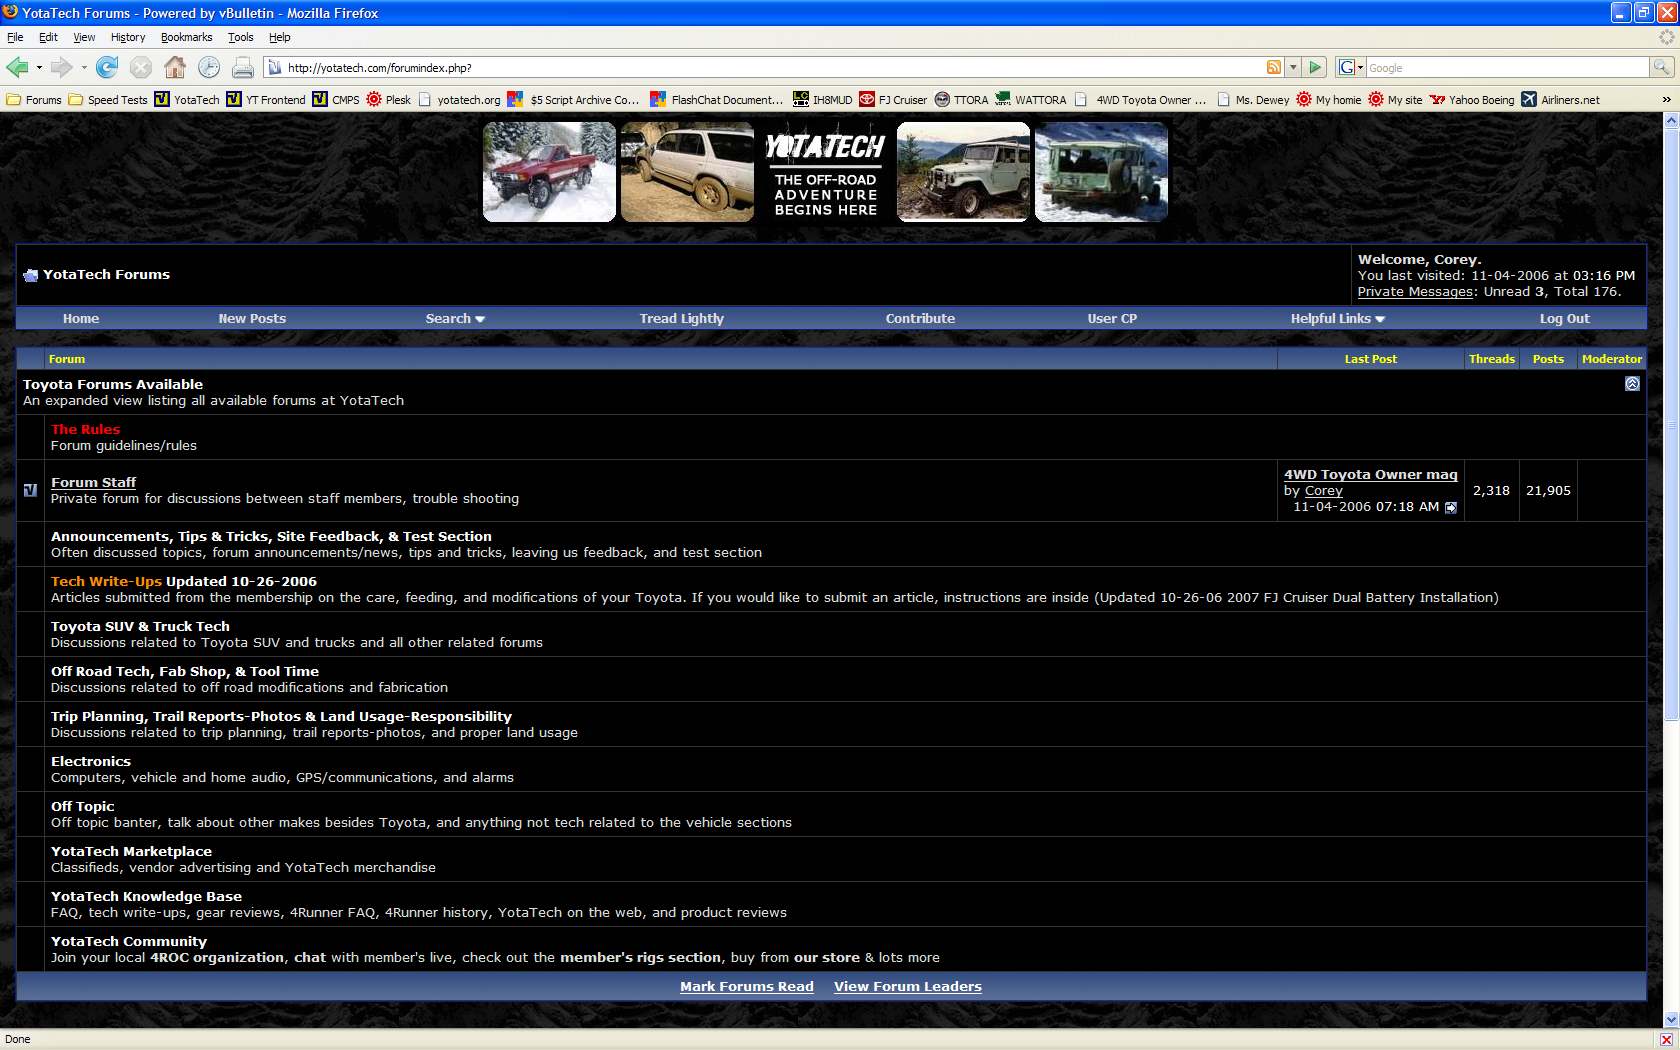Viewport: 1680px width, 1050px height.
Task: Open the Edit menu
Action: click(48, 37)
